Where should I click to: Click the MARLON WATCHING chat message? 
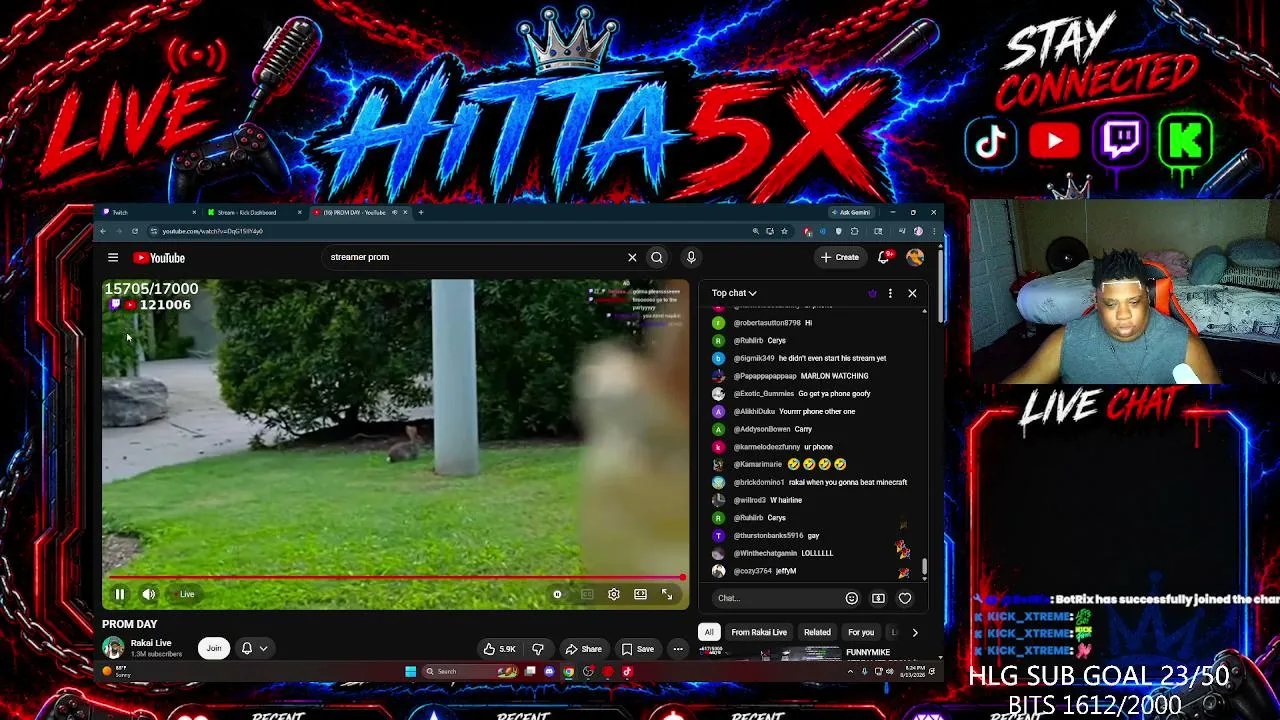(834, 376)
